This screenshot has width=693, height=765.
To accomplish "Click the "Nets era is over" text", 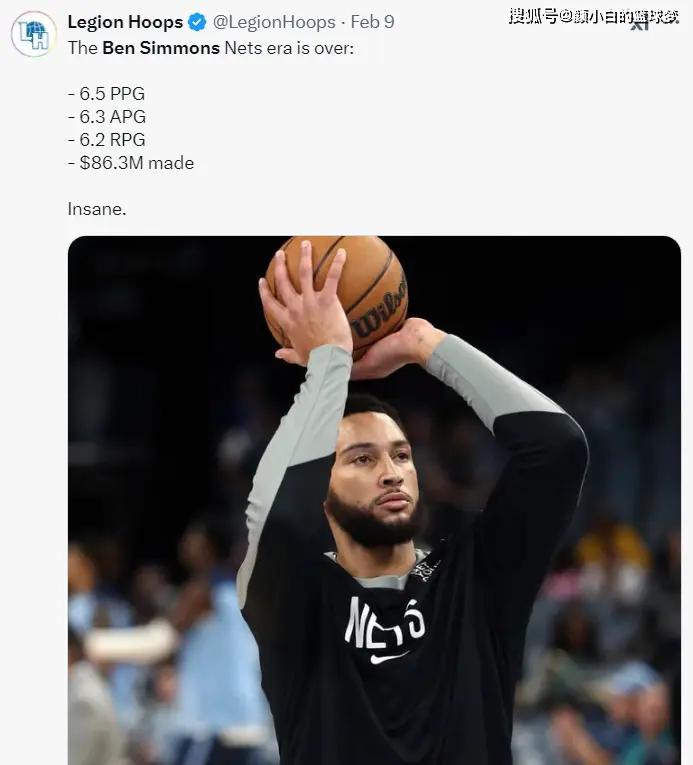I will [x=289, y=48].
